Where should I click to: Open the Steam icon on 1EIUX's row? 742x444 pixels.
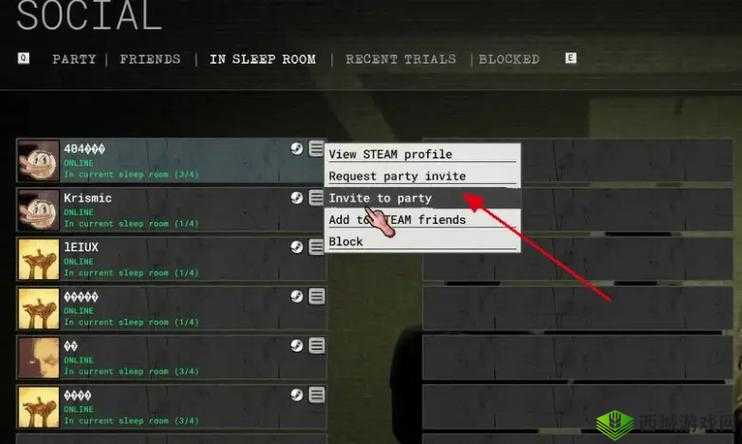point(296,247)
